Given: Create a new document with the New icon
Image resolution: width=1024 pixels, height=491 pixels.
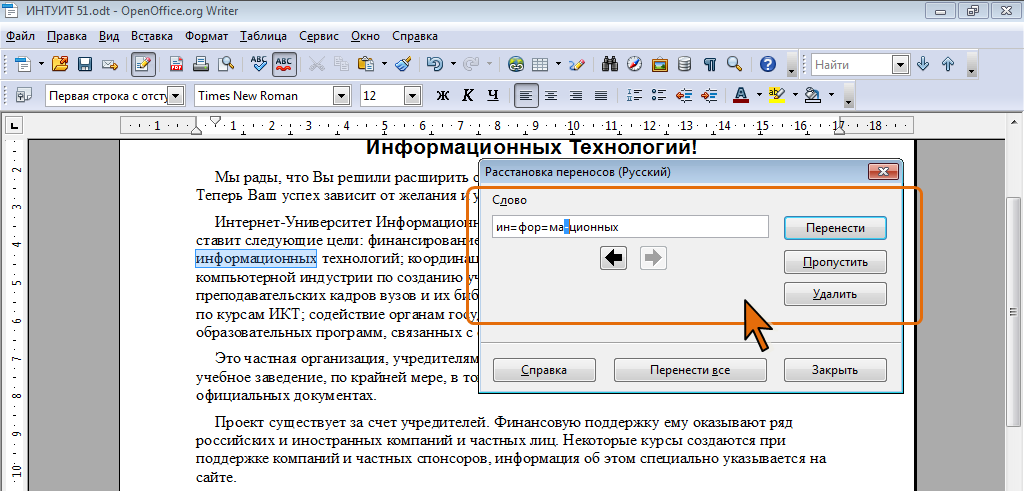Looking at the screenshot, I should click(x=24, y=64).
